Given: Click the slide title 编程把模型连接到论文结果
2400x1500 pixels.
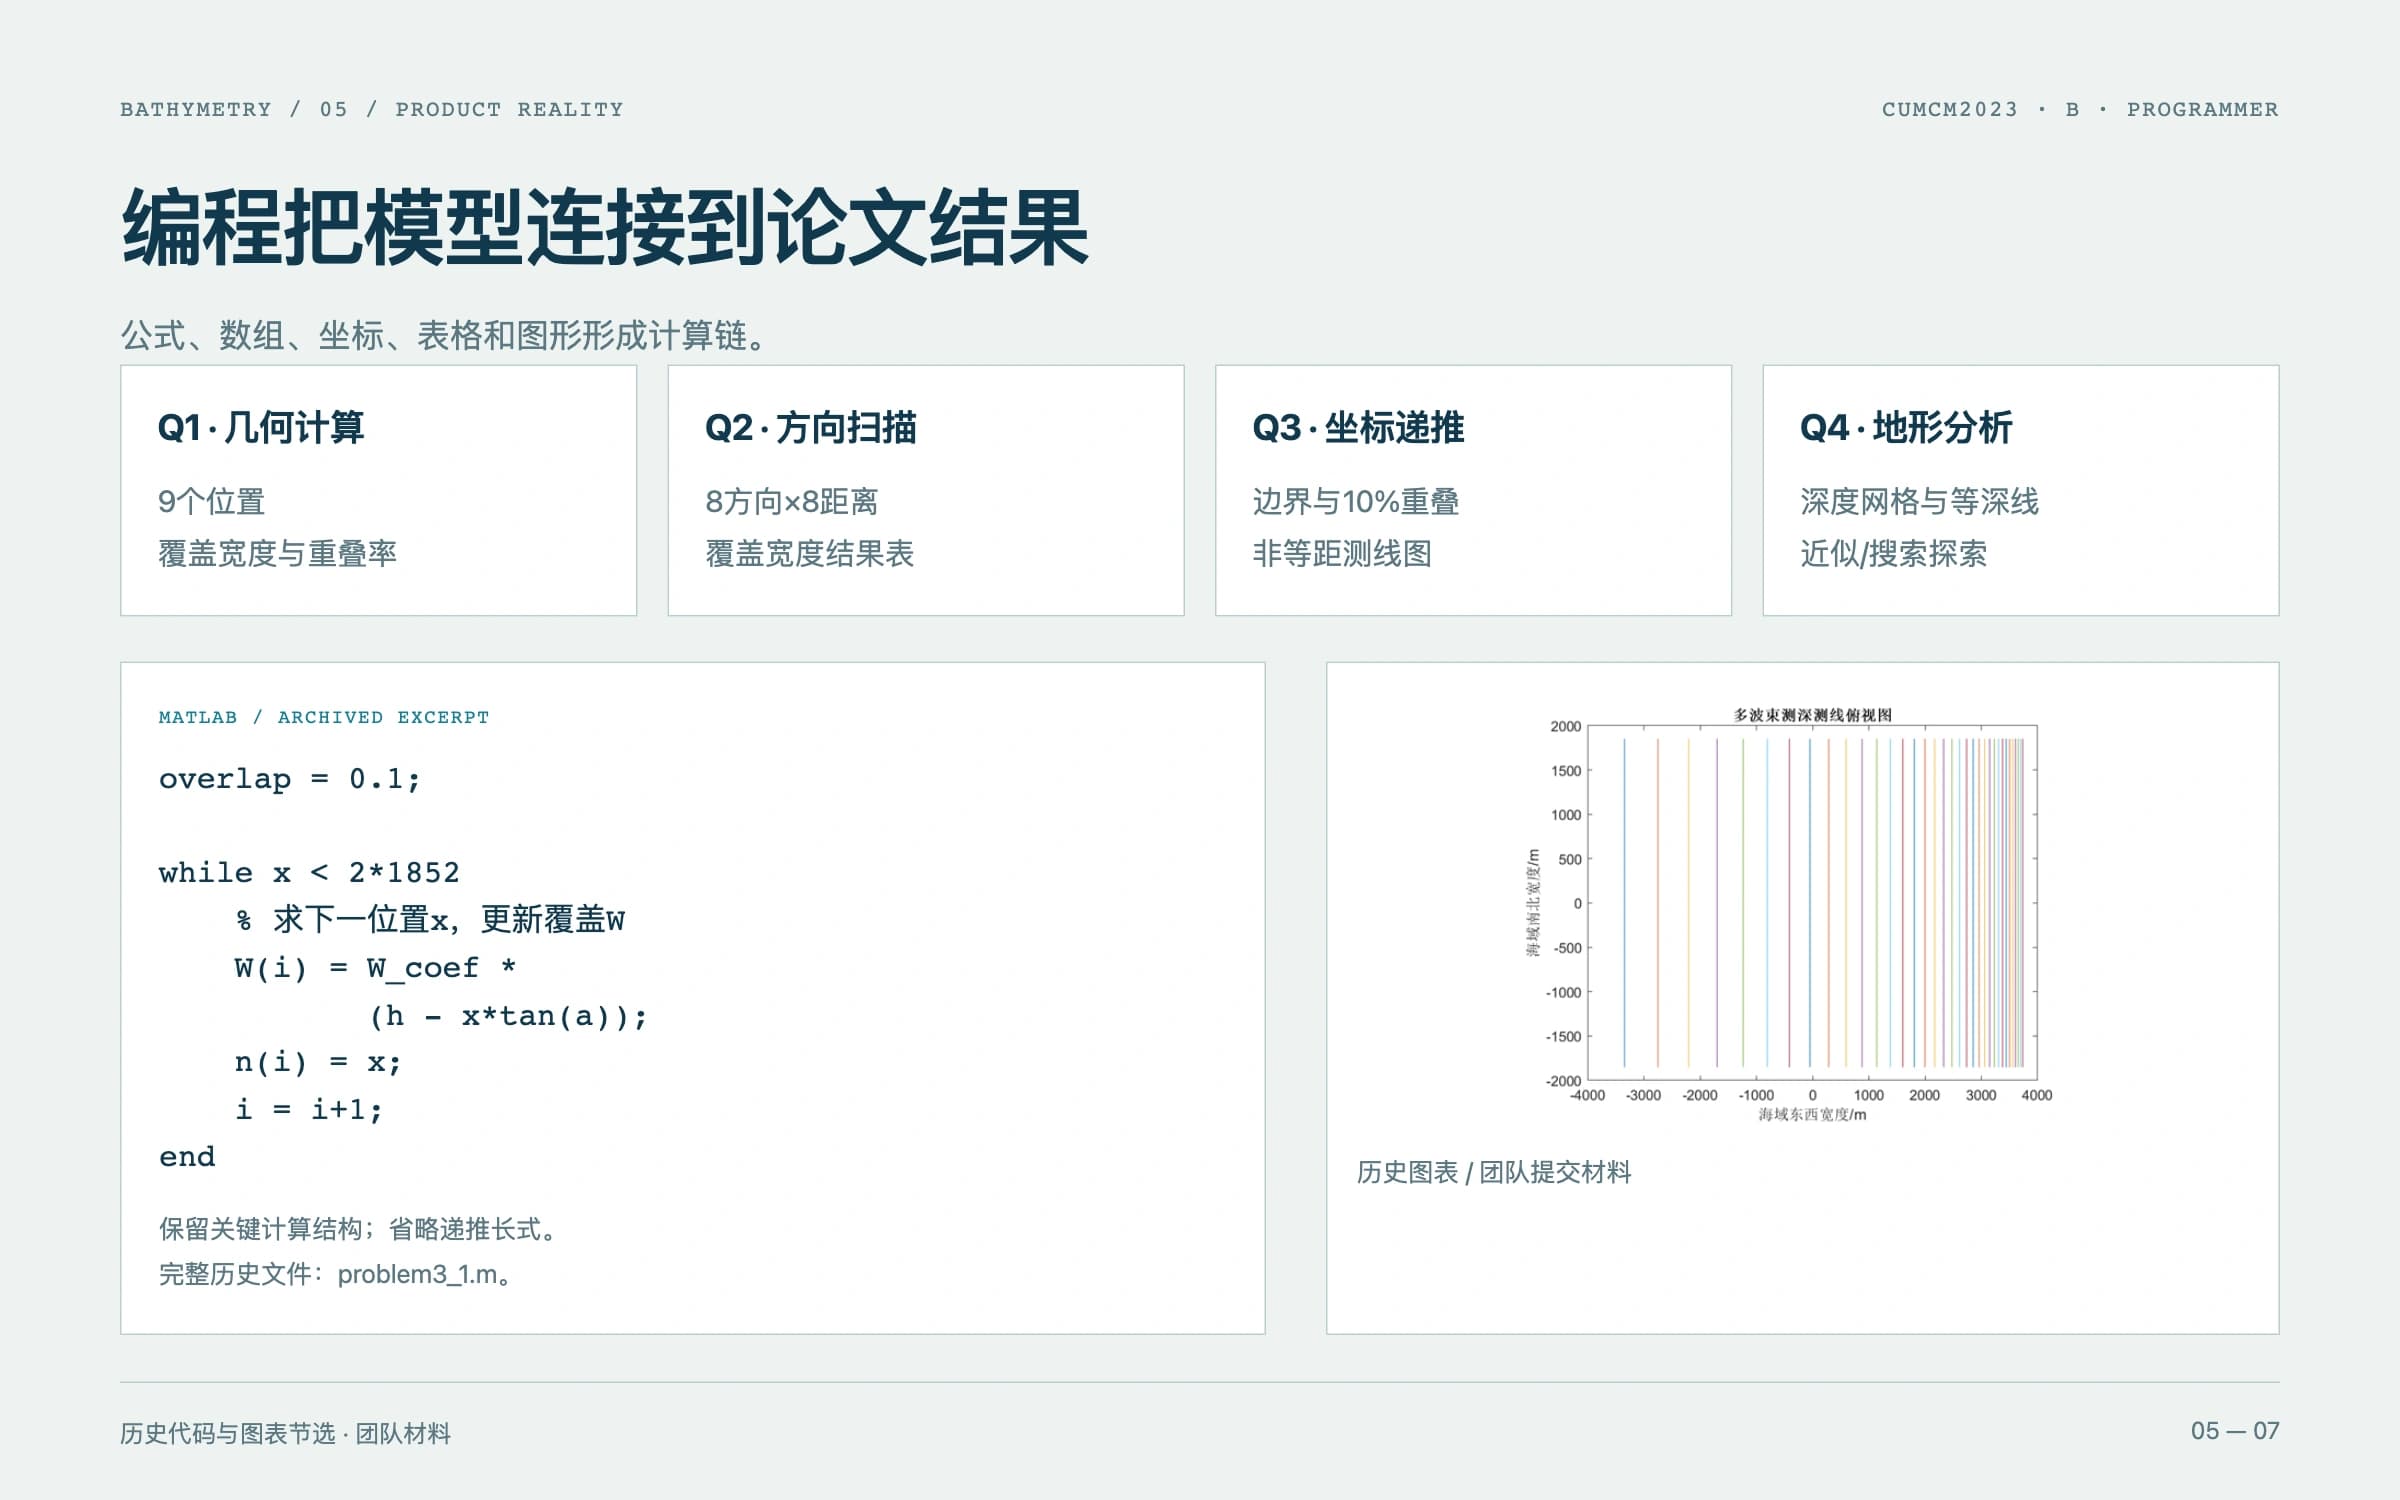Looking at the screenshot, I should pyautogui.click(x=605, y=228).
